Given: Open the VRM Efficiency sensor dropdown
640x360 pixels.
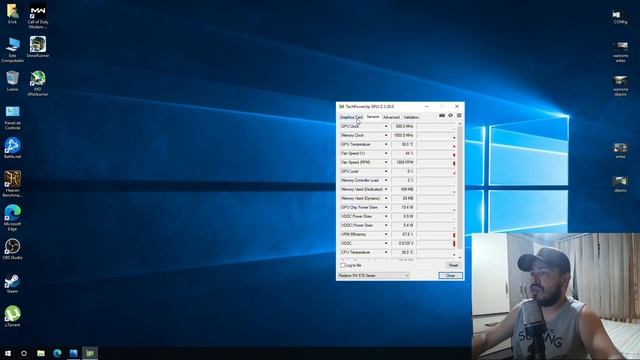Looking at the screenshot, I should coord(386,234).
